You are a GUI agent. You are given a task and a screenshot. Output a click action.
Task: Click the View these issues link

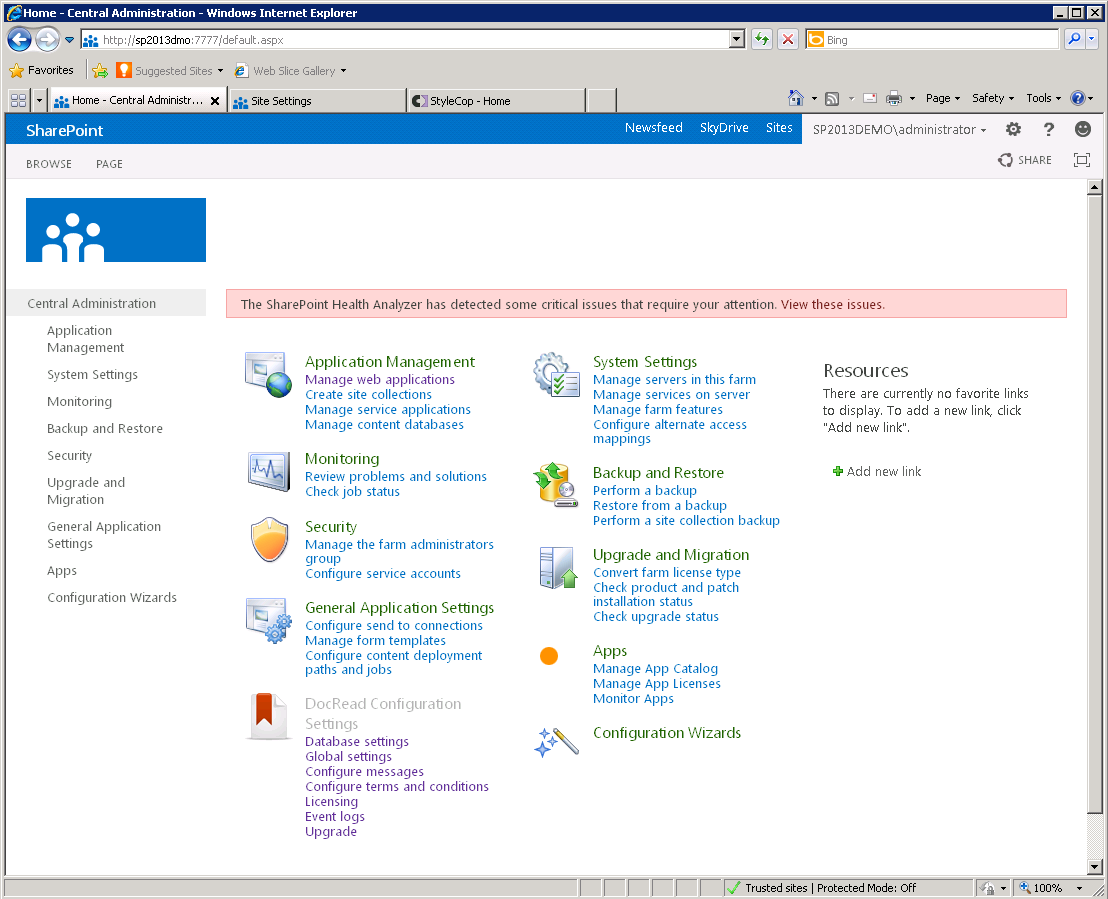[832, 305]
